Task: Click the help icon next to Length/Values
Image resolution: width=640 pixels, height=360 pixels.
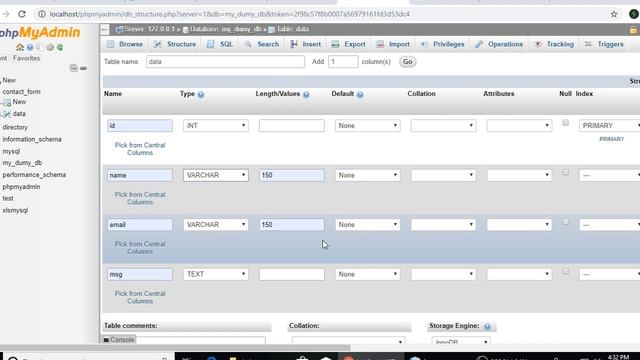Action: click(306, 94)
